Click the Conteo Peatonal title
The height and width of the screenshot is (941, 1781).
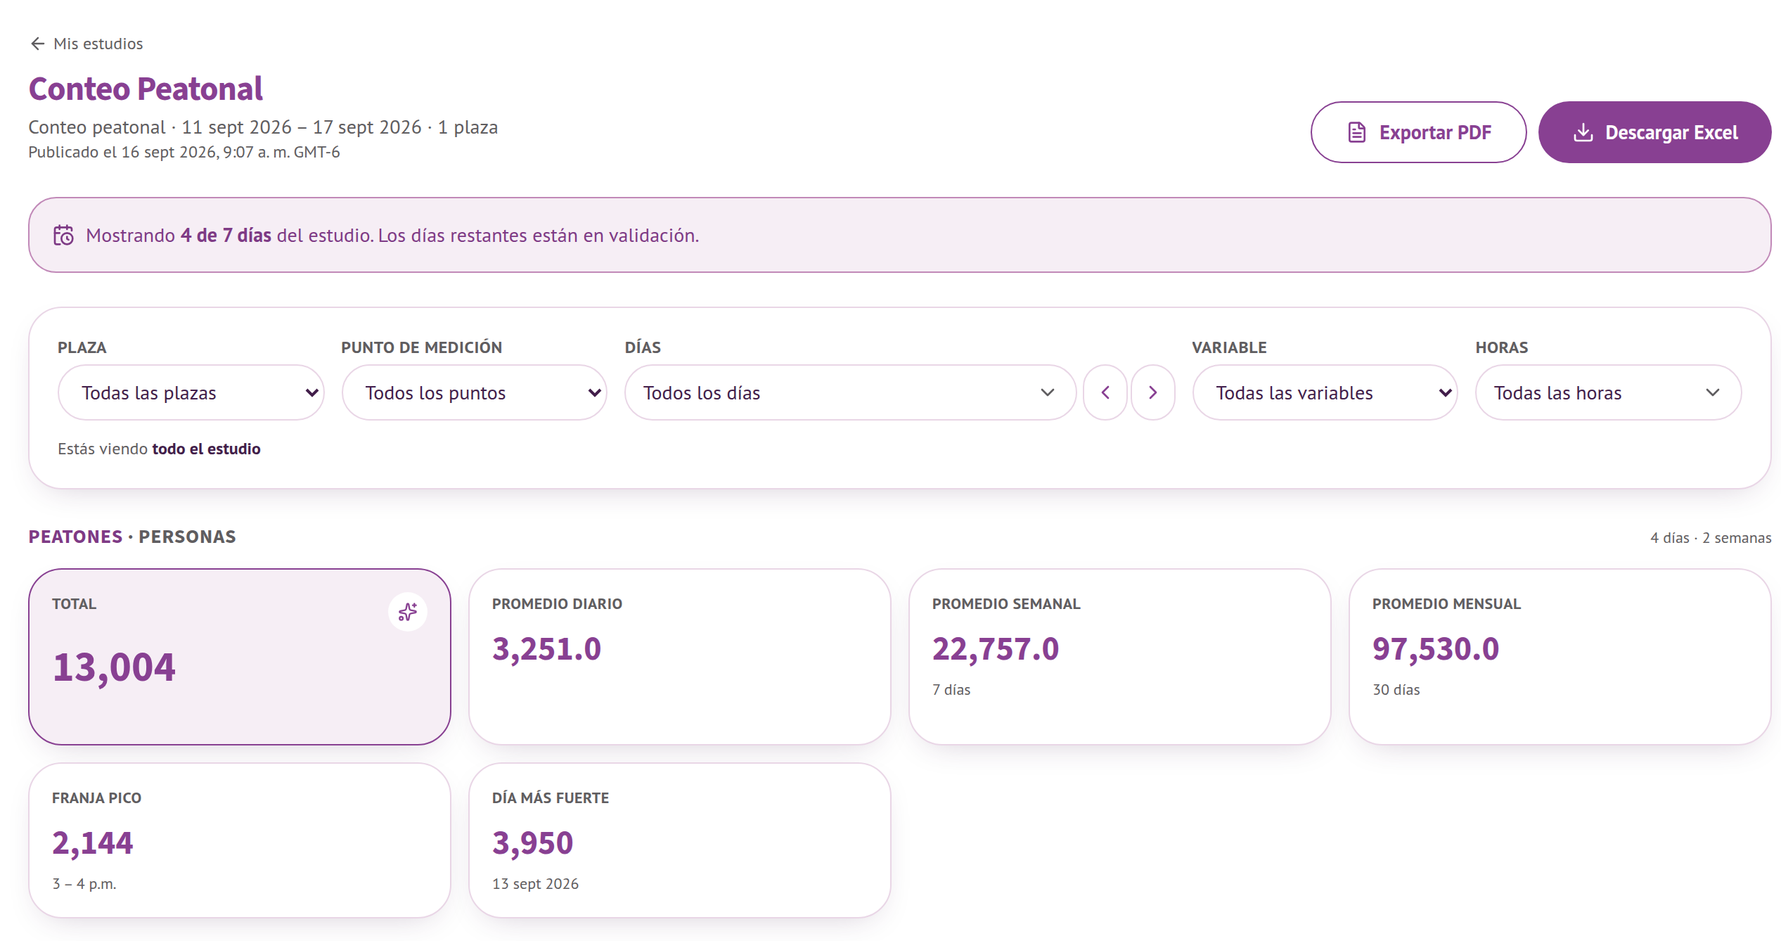coord(146,89)
